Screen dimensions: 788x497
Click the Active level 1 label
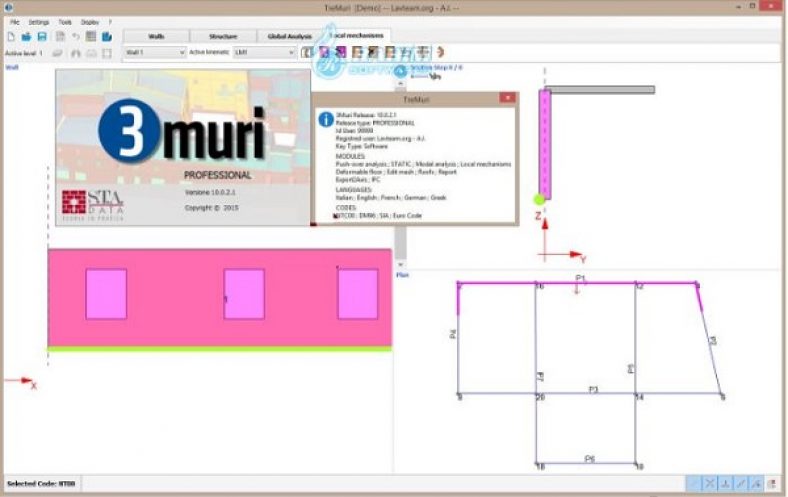tap(24, 53)
